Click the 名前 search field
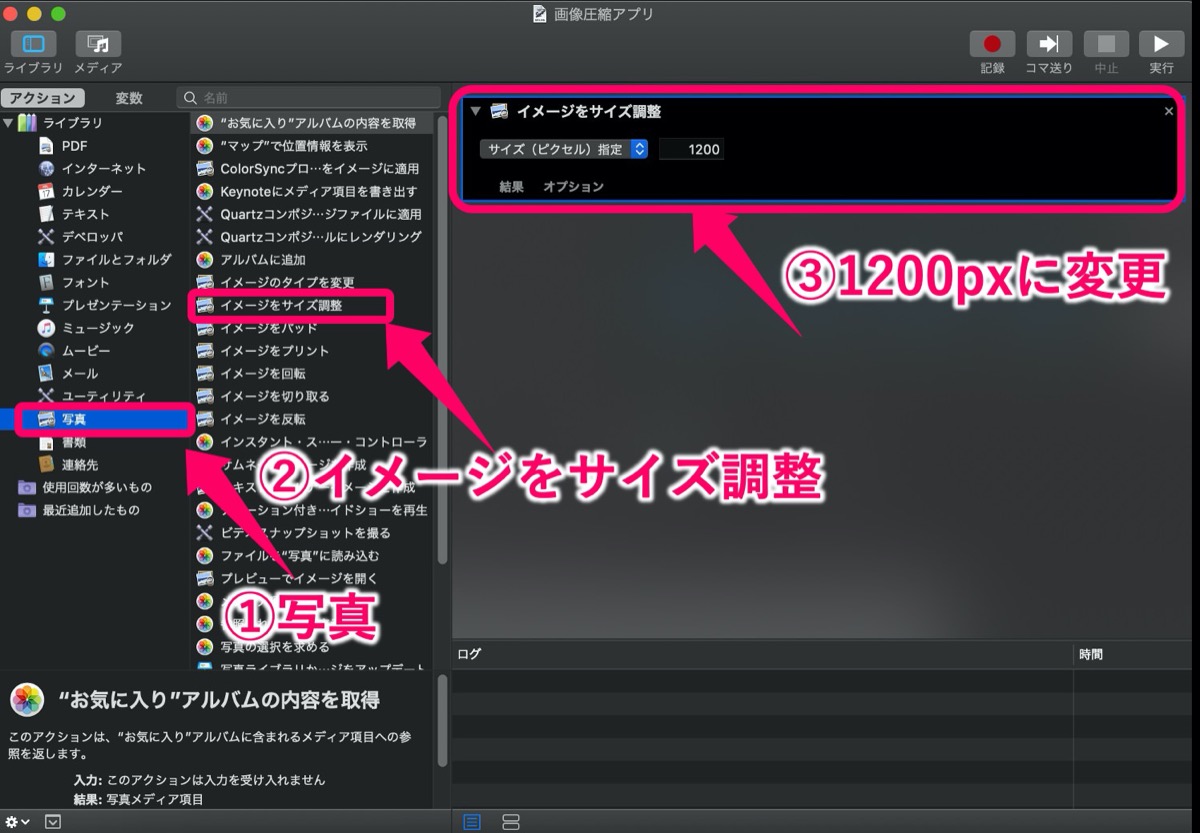This screenshot has height=833, width=1200. 309,98
